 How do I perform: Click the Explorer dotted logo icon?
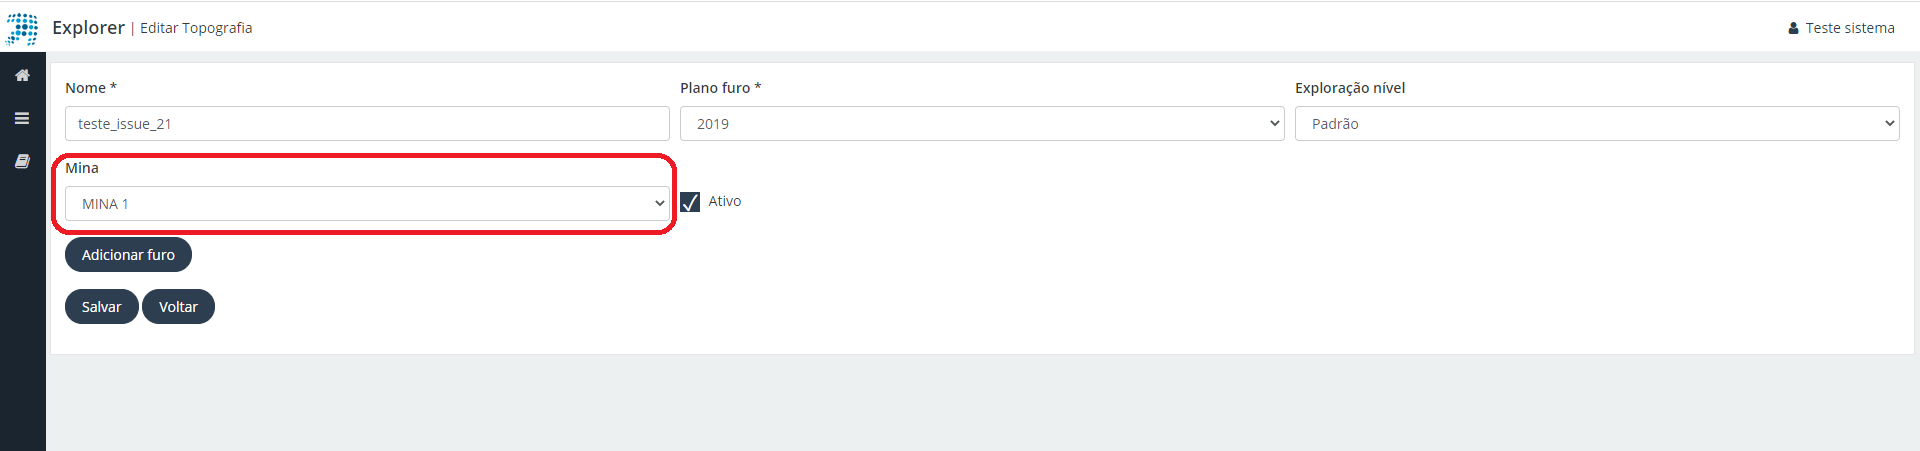click(x=22, y=29)
